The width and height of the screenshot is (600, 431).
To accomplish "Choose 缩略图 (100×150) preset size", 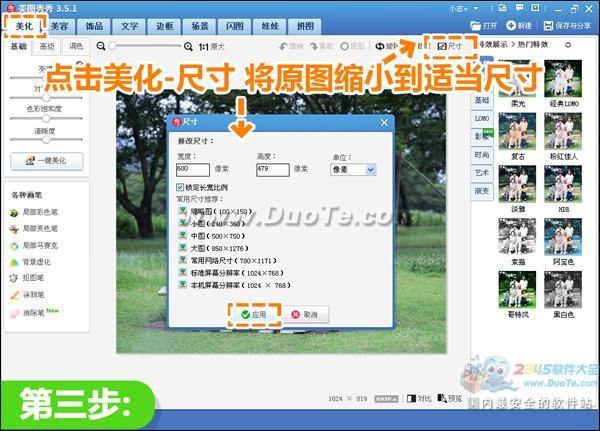I will pyautogui.click(x=216, y=211).
